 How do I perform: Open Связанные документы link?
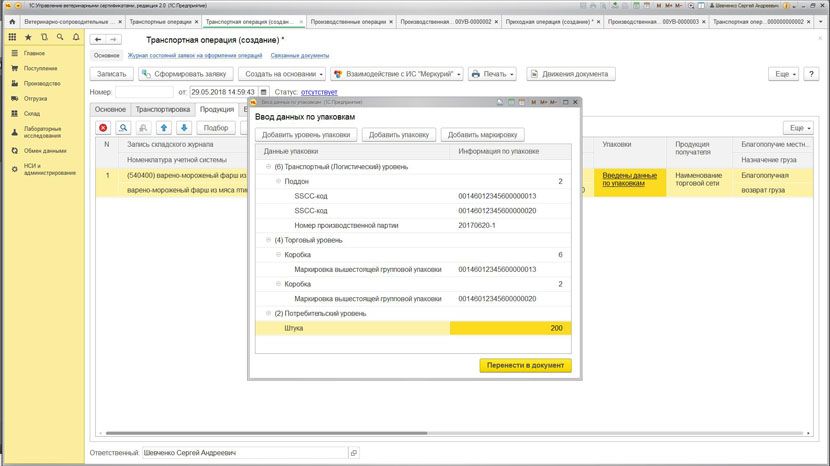(300, 56)
